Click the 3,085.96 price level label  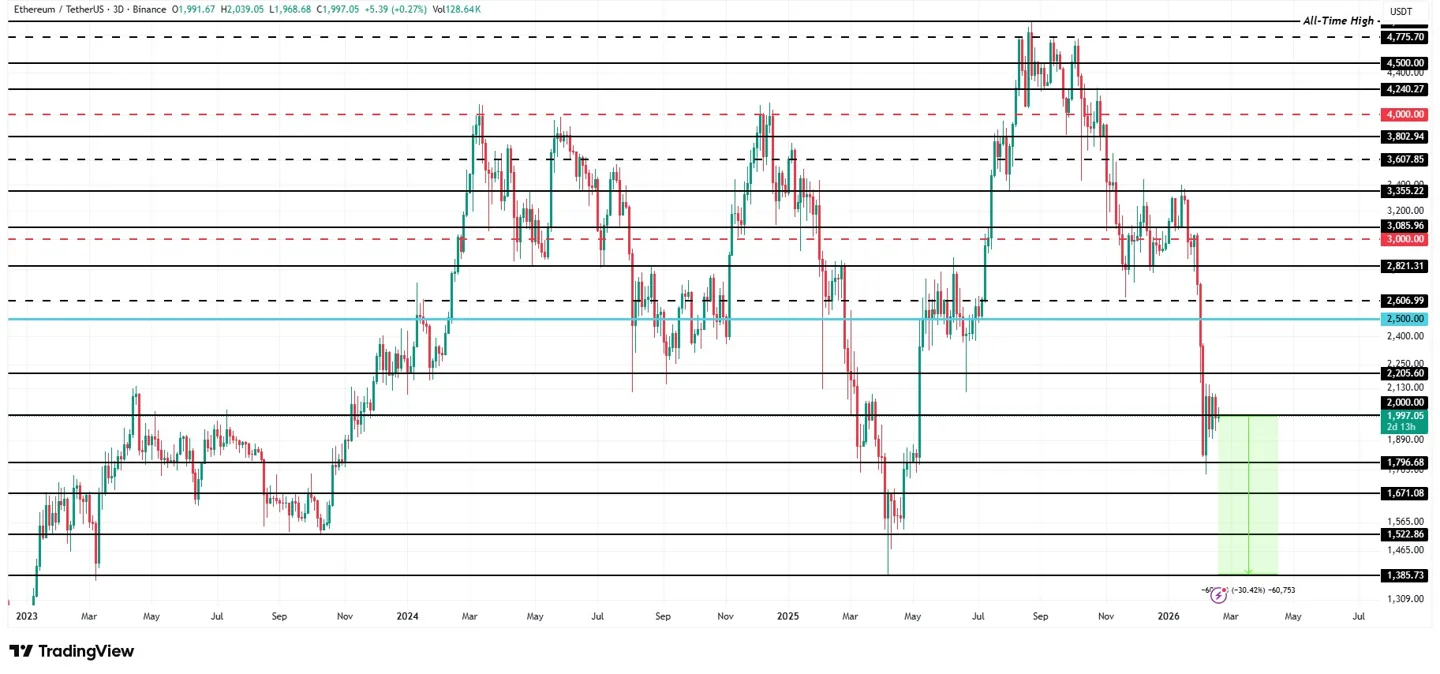pyautogui.click(x=1405, y=227)
